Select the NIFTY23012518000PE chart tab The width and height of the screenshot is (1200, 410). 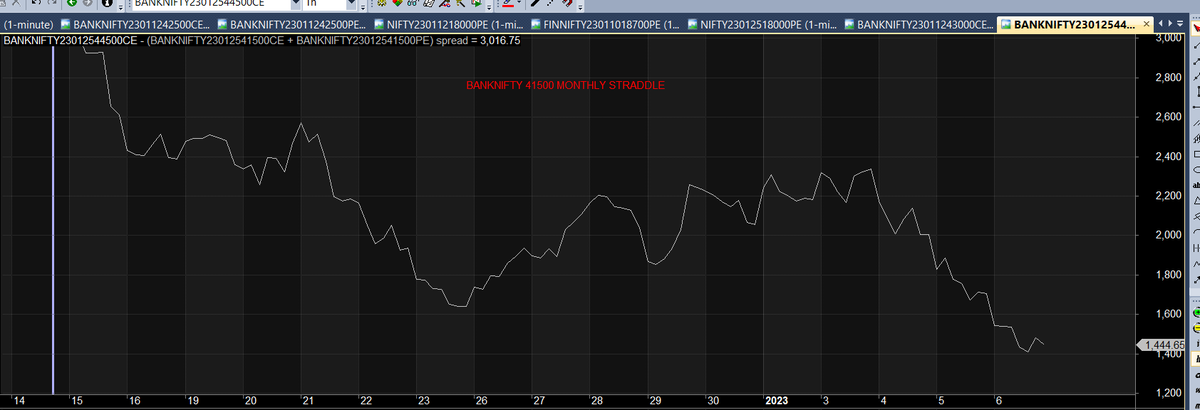coord(763,24)
